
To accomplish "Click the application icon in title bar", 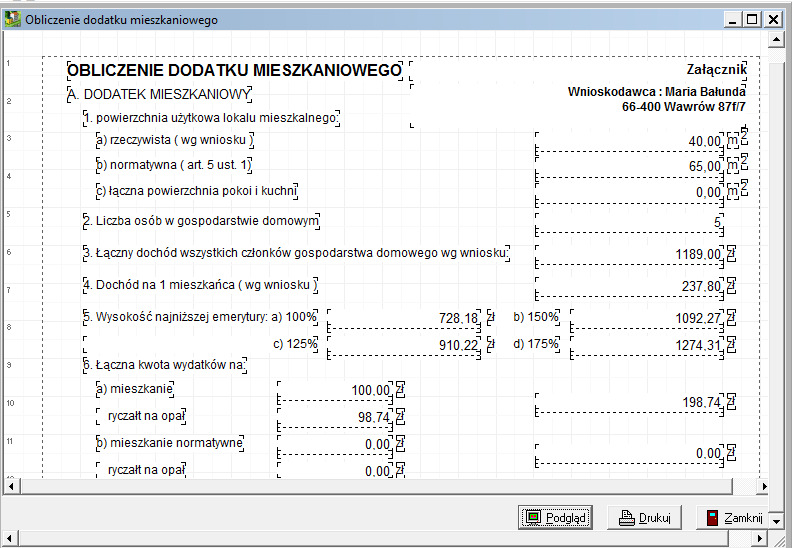I will (12, 20).
